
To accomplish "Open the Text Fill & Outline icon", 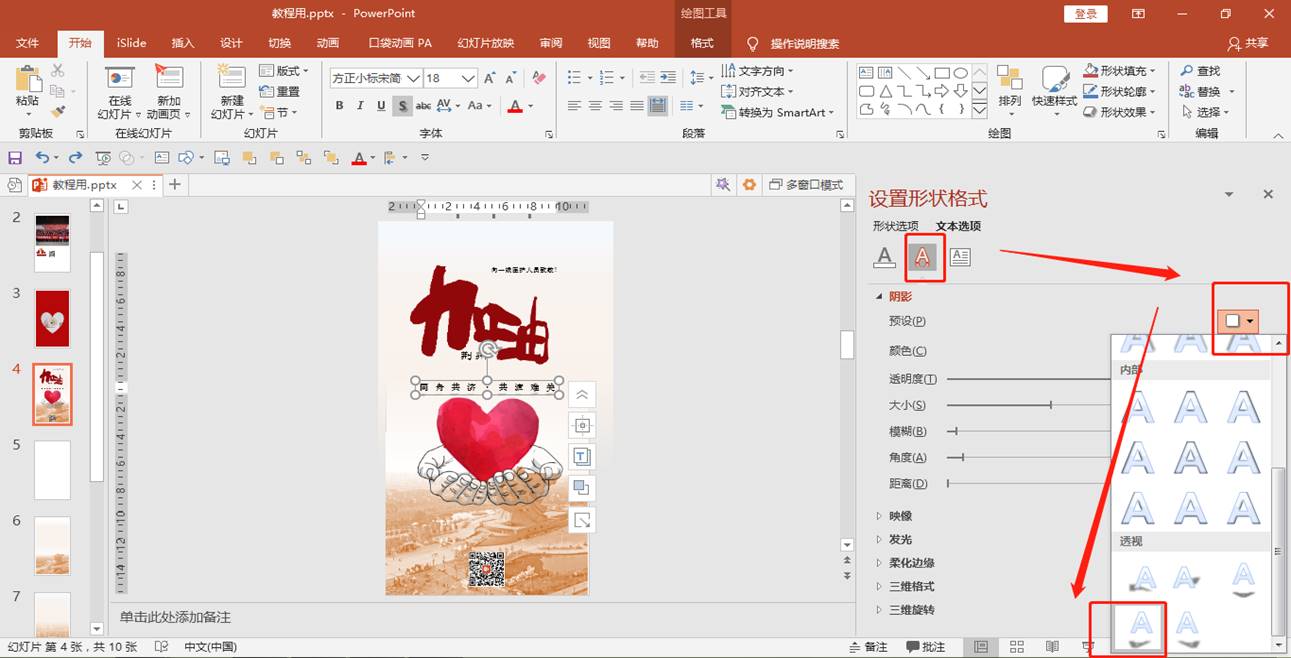I will [884, 257].
